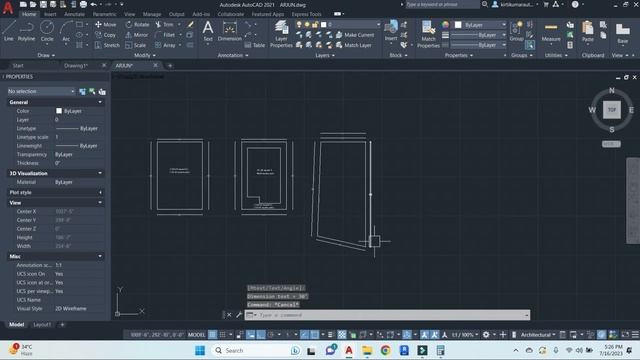The height and width of the screenshot is (360, 640).
Task: Open the Annotate ribbon tab
Action: [x=74, y=14]
